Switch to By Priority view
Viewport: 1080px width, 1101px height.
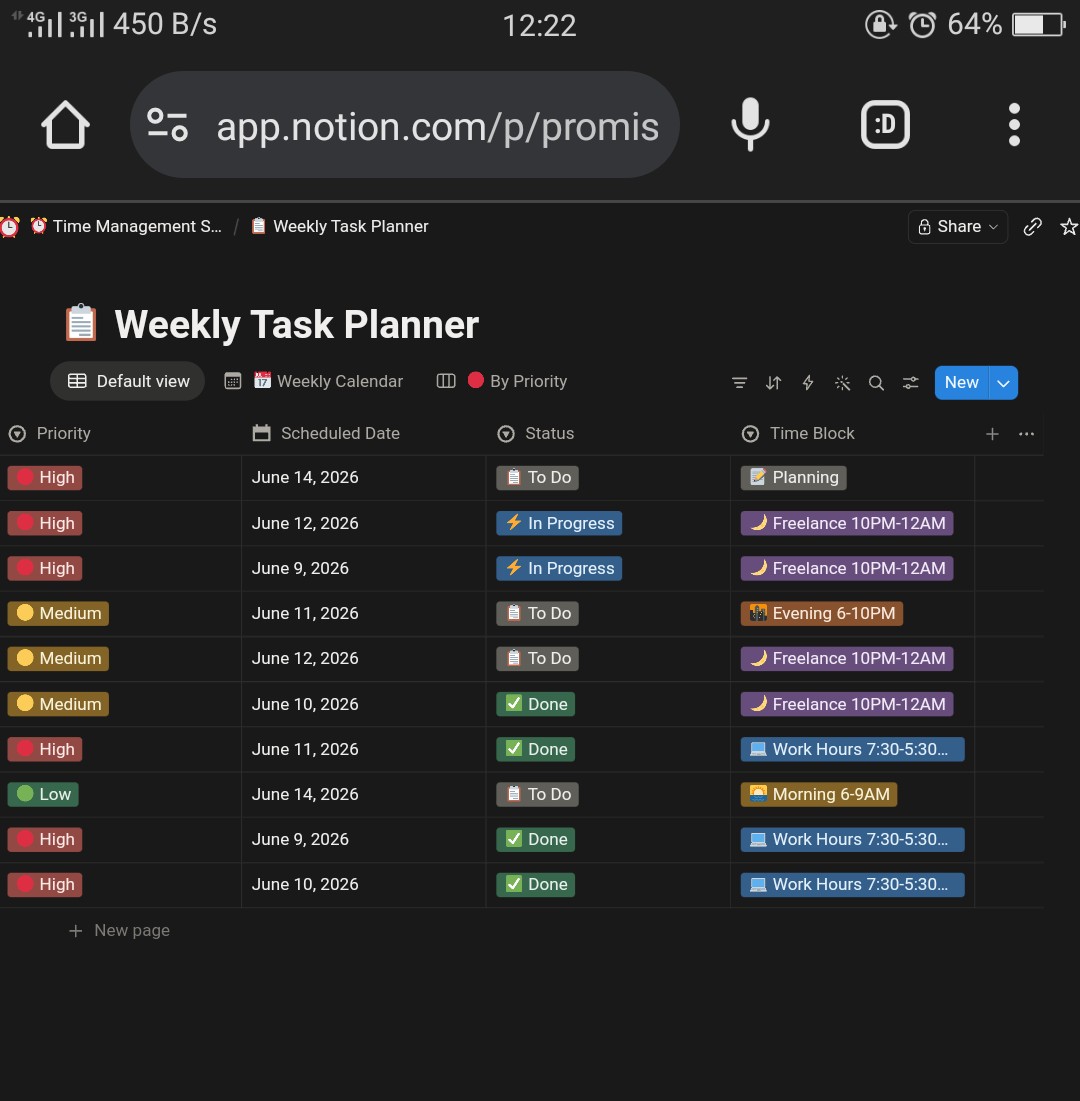(x=501, y=381)
